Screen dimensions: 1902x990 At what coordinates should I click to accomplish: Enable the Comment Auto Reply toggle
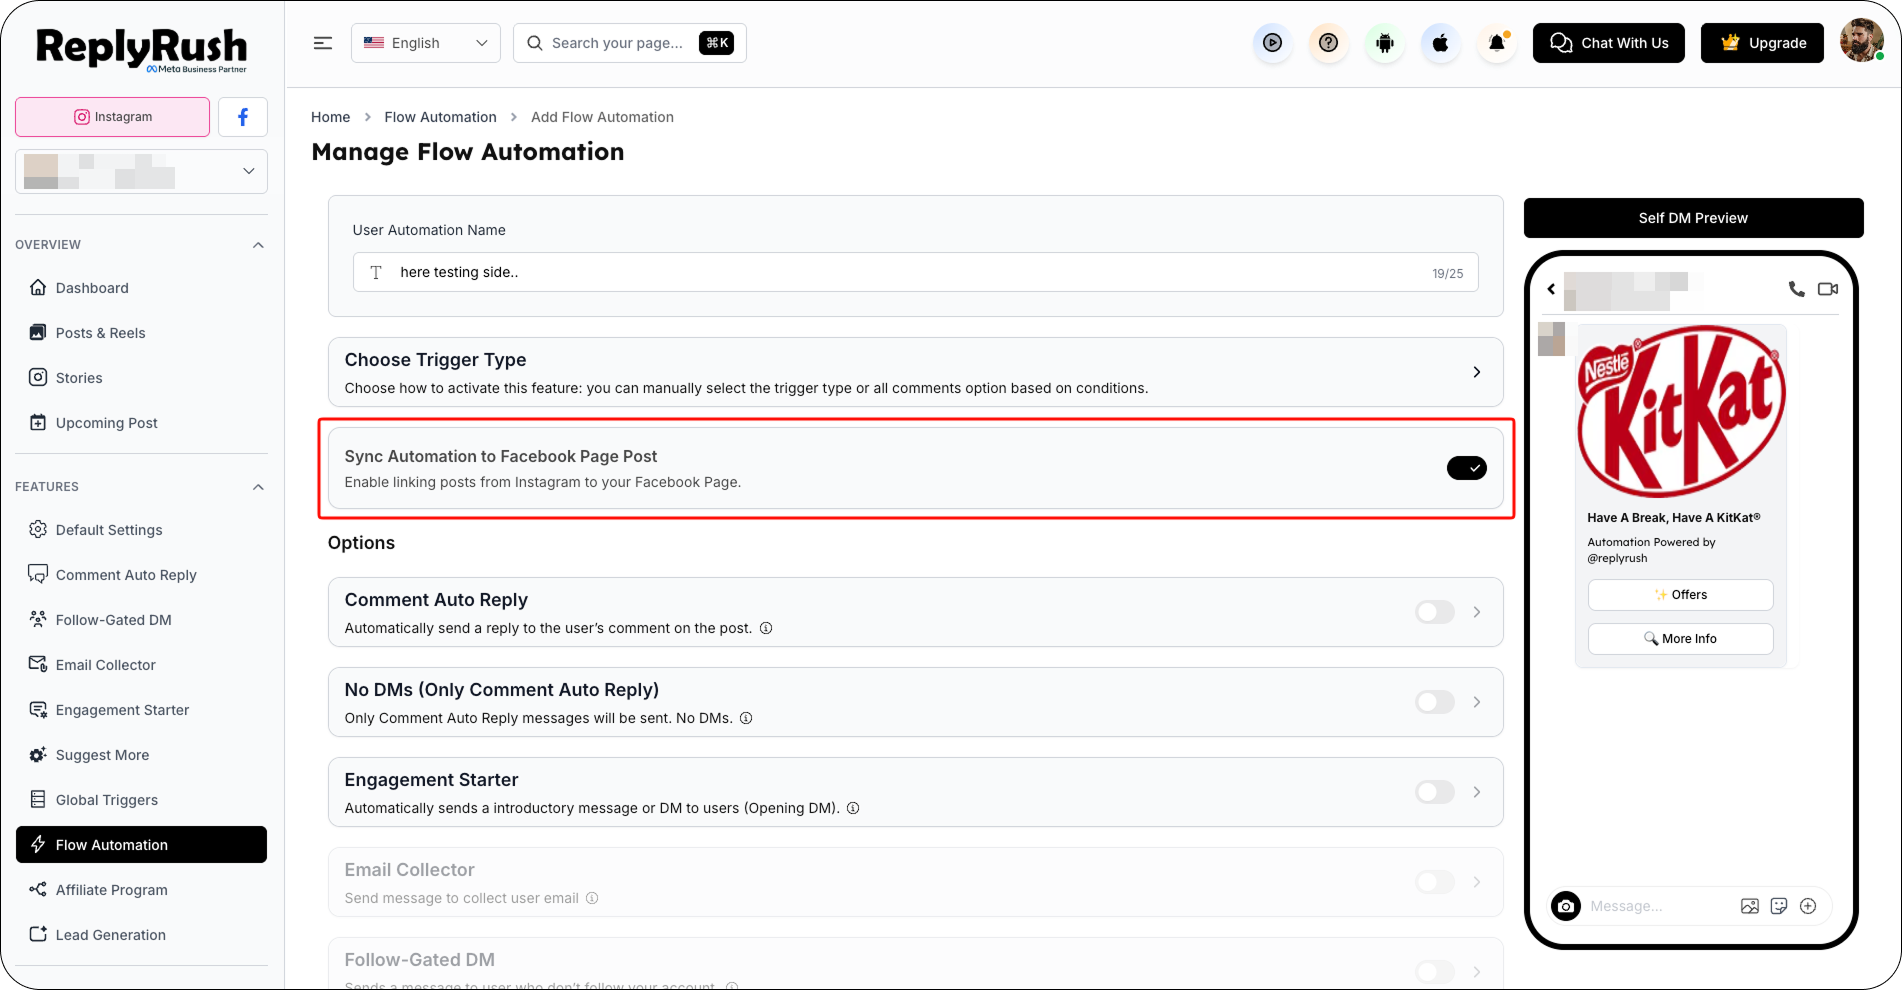click(1435, 612)
